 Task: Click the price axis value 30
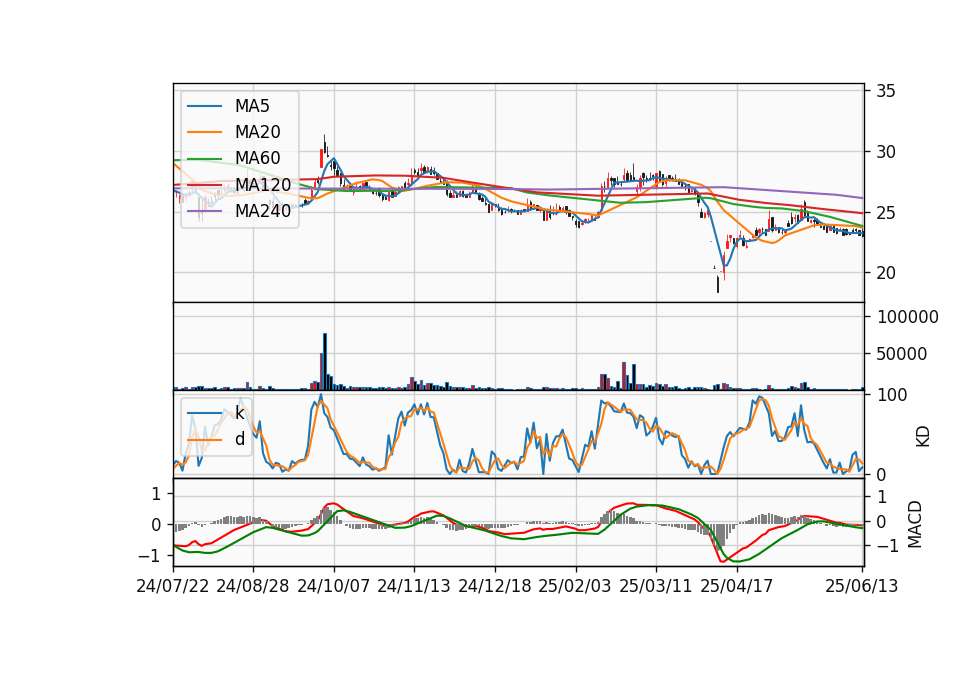point(886,152)
